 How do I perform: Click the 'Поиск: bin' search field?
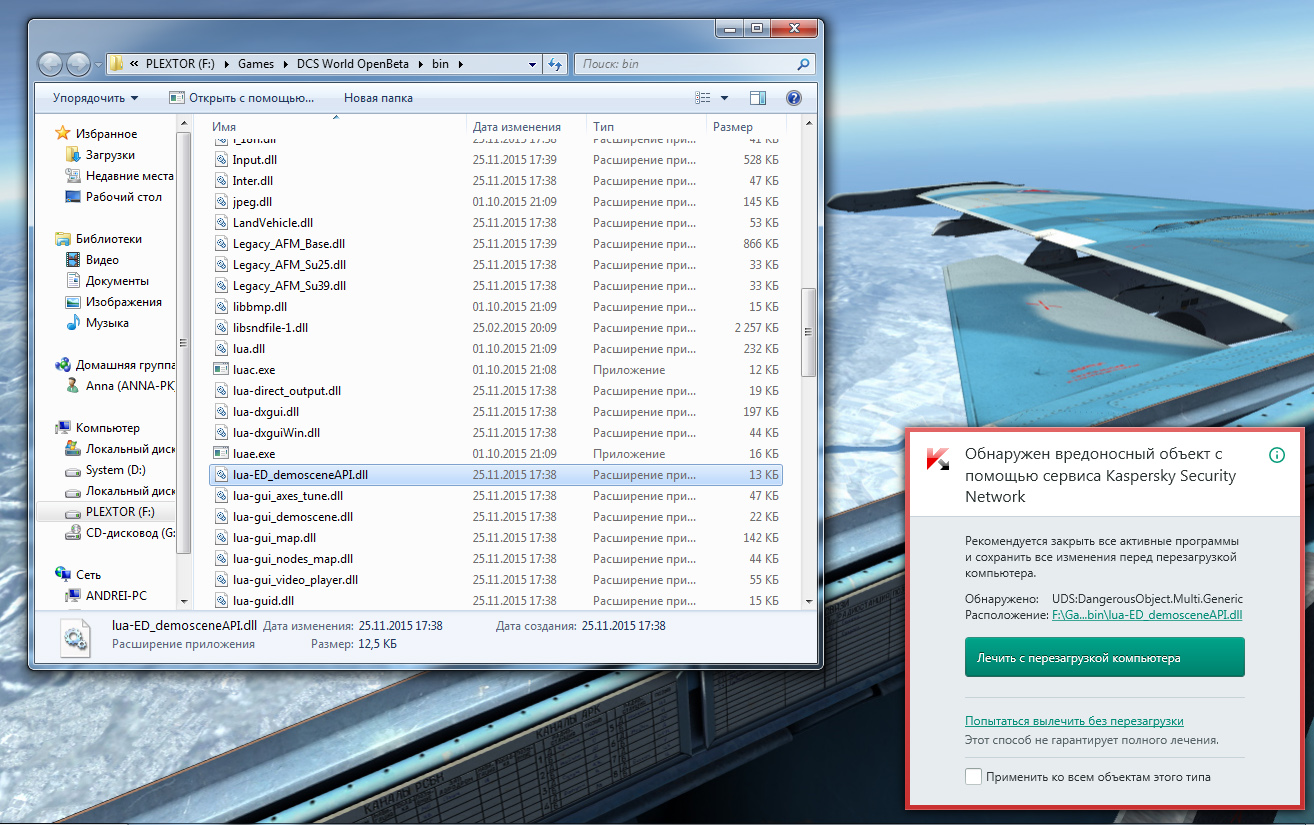click(x=686, y=64)
